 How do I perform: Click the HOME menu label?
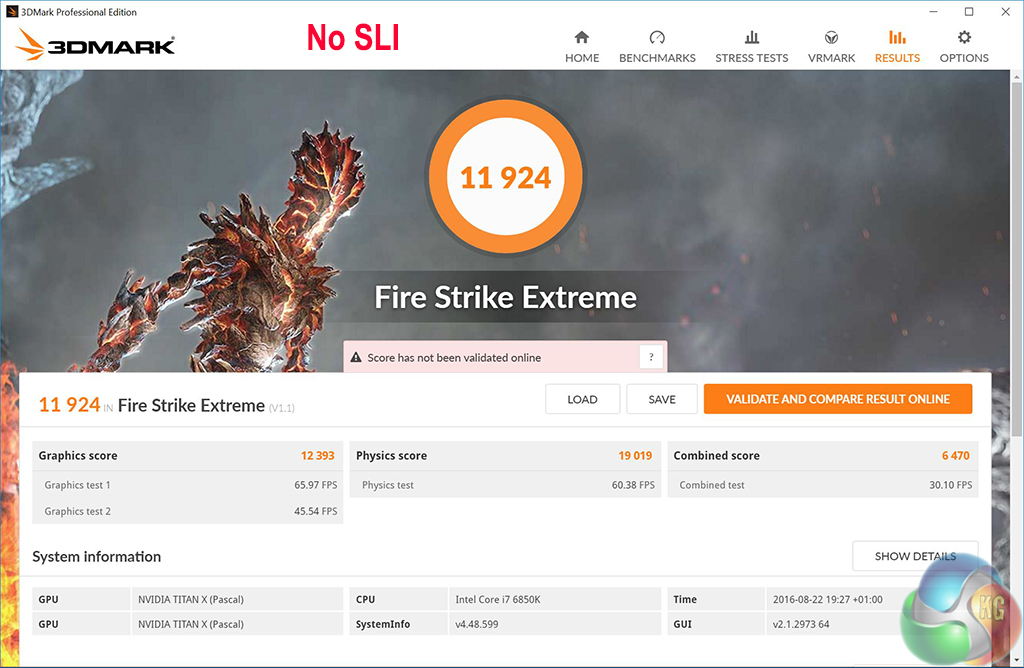pyautogui.click(x=582, y=58)
